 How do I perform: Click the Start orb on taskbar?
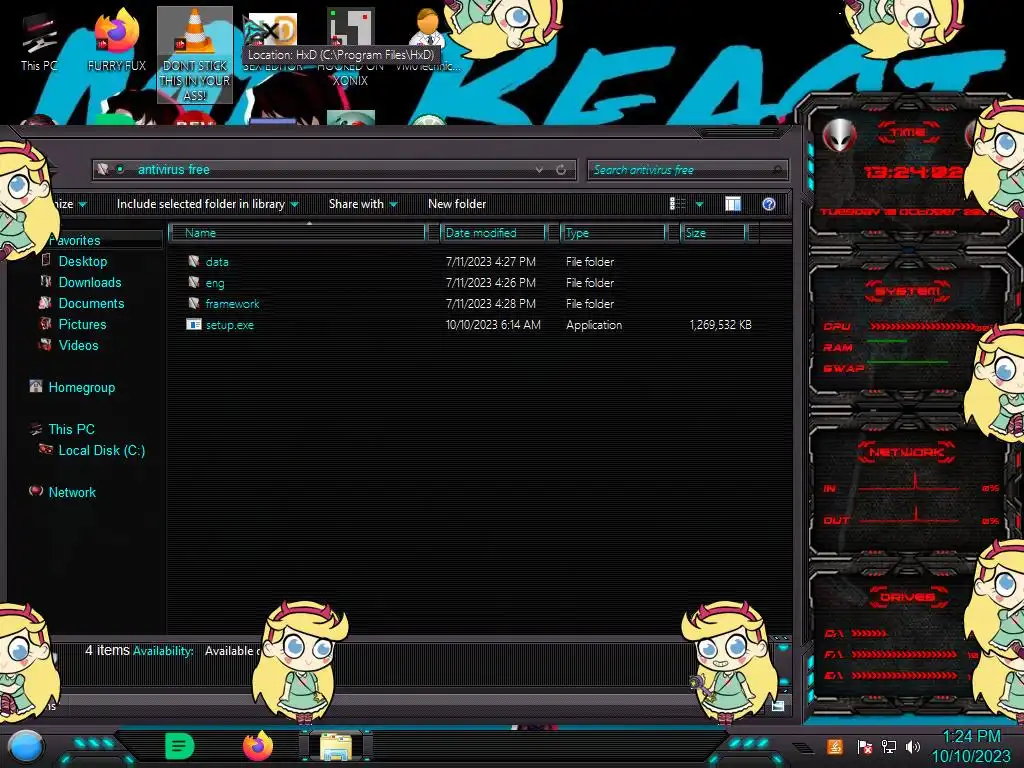pos(26,746)
